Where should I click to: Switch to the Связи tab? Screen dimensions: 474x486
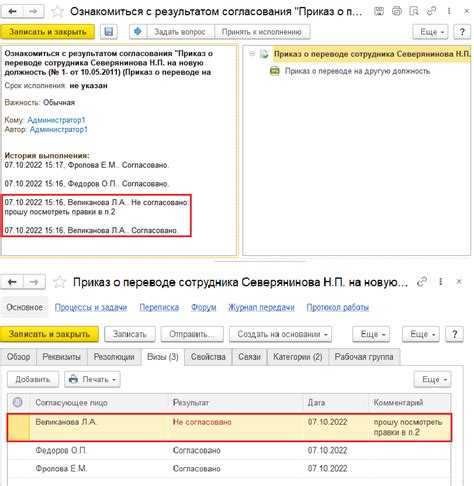point(249,357)
